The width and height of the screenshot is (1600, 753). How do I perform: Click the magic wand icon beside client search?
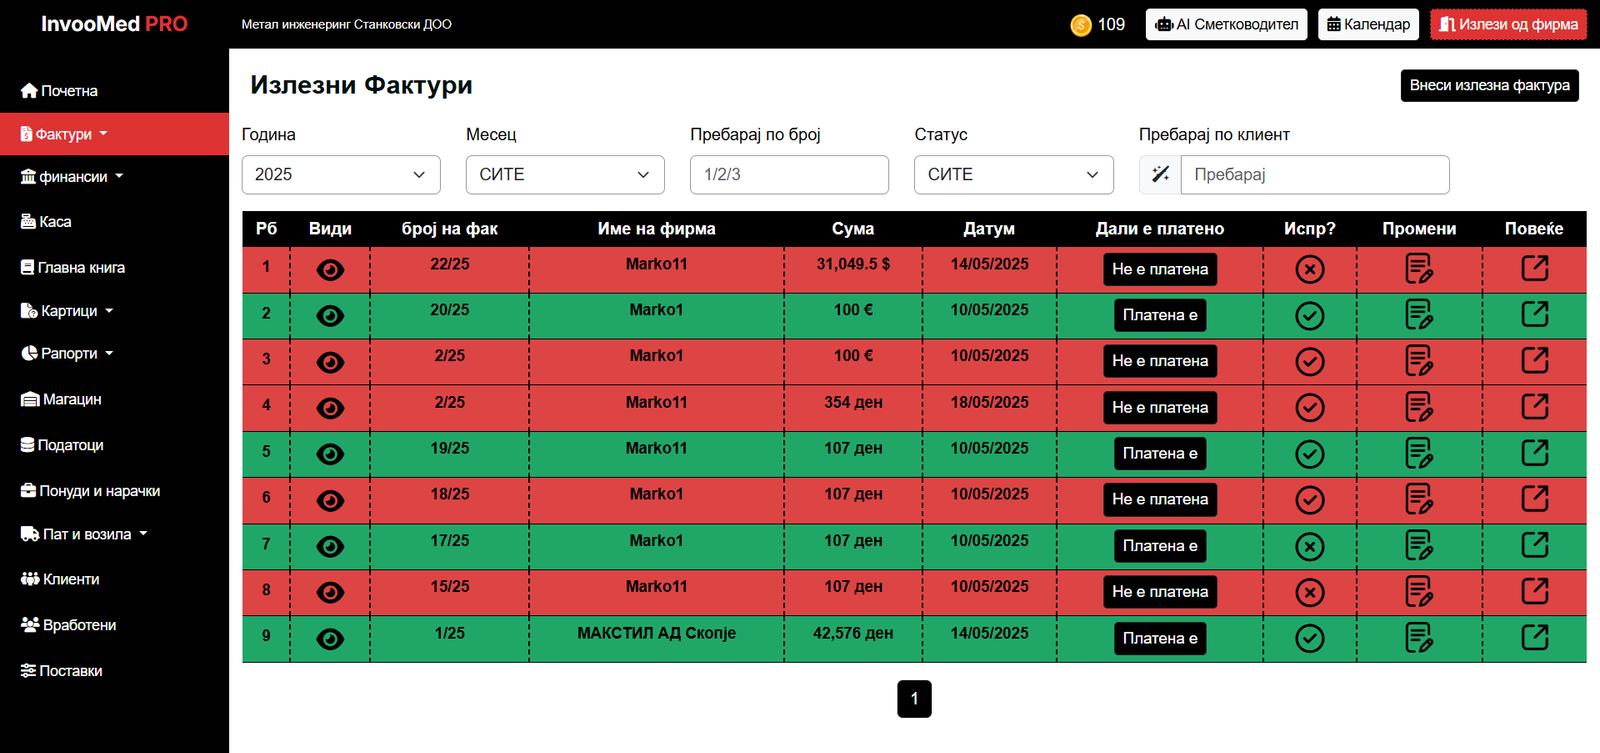(1160, 175)
